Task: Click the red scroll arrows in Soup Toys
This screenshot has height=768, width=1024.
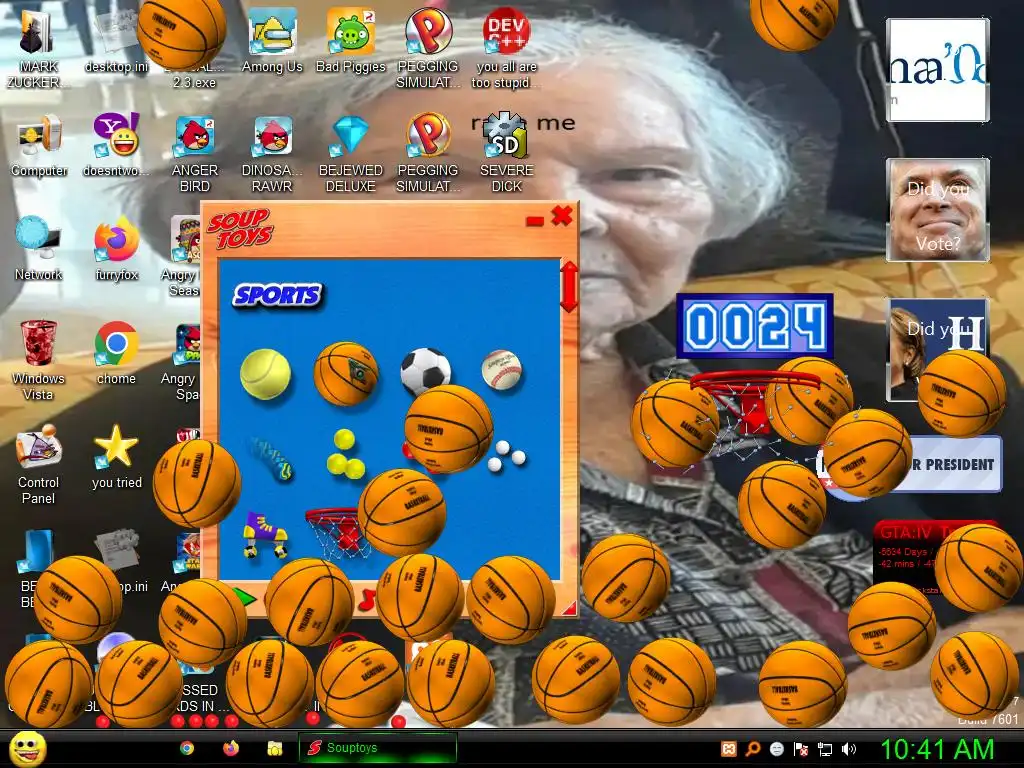Action: pos(569,287)
